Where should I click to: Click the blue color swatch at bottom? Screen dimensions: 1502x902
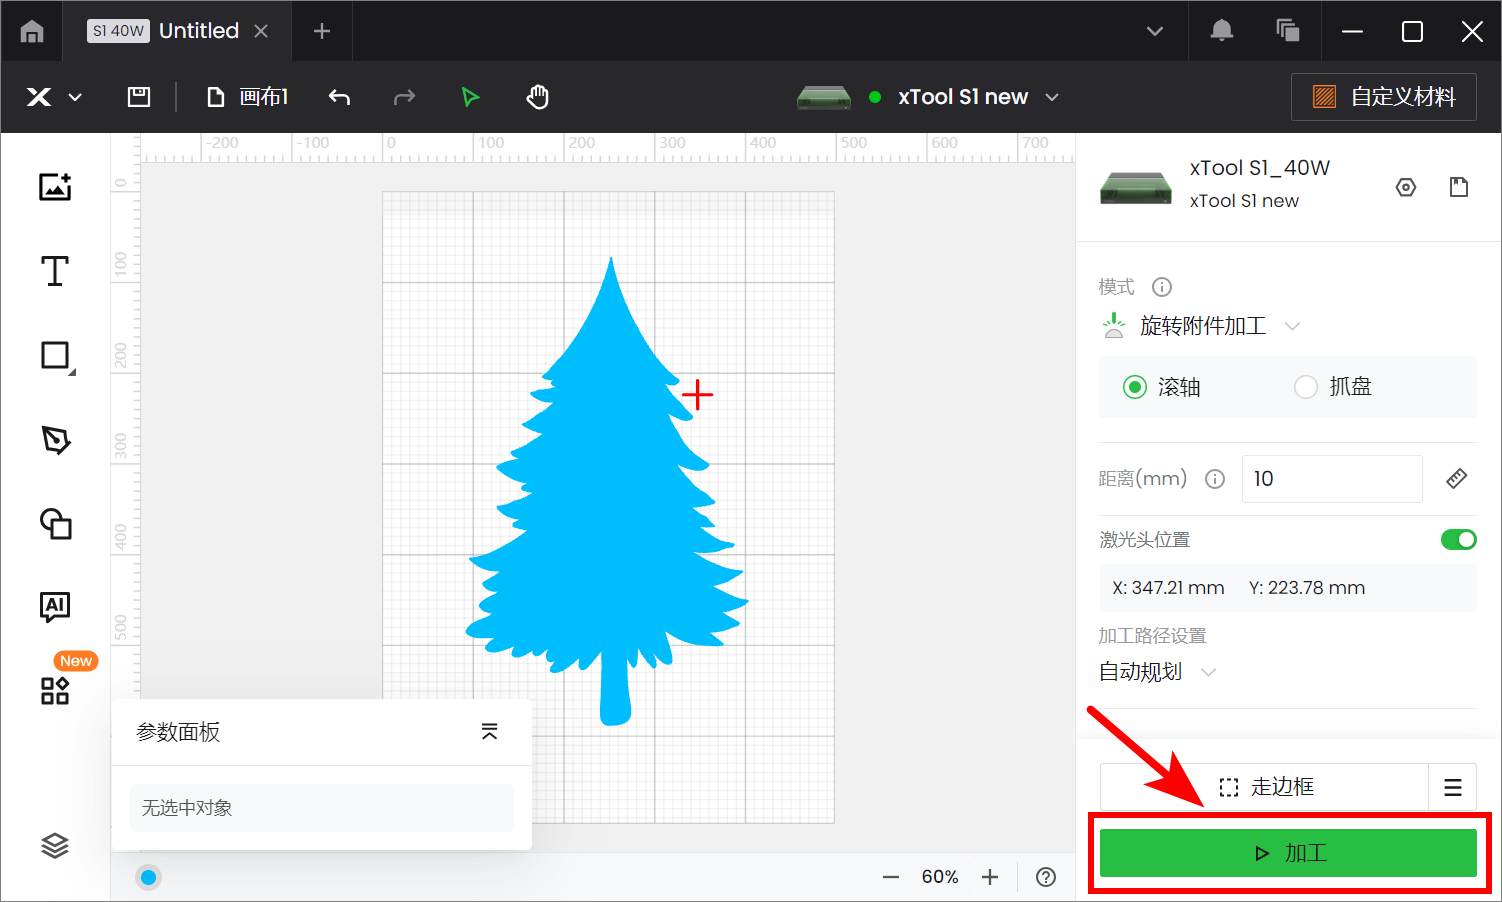point(149,877)
